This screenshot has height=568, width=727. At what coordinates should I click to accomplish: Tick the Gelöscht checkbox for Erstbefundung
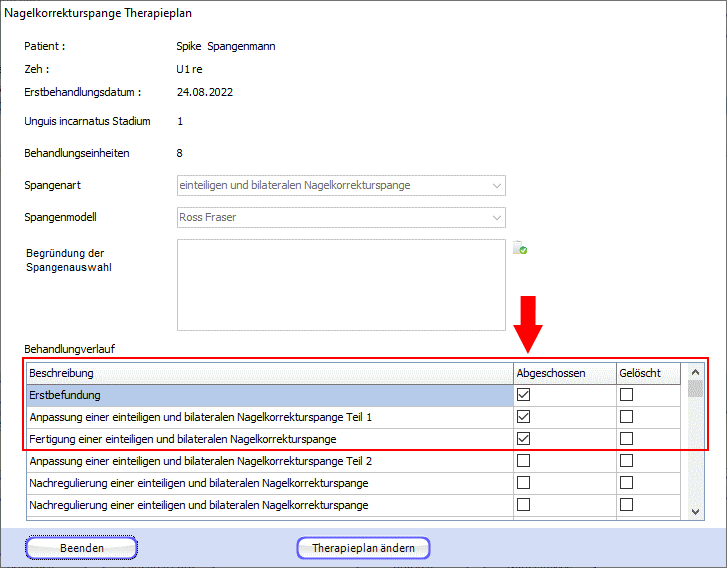[x=627, y=395]
